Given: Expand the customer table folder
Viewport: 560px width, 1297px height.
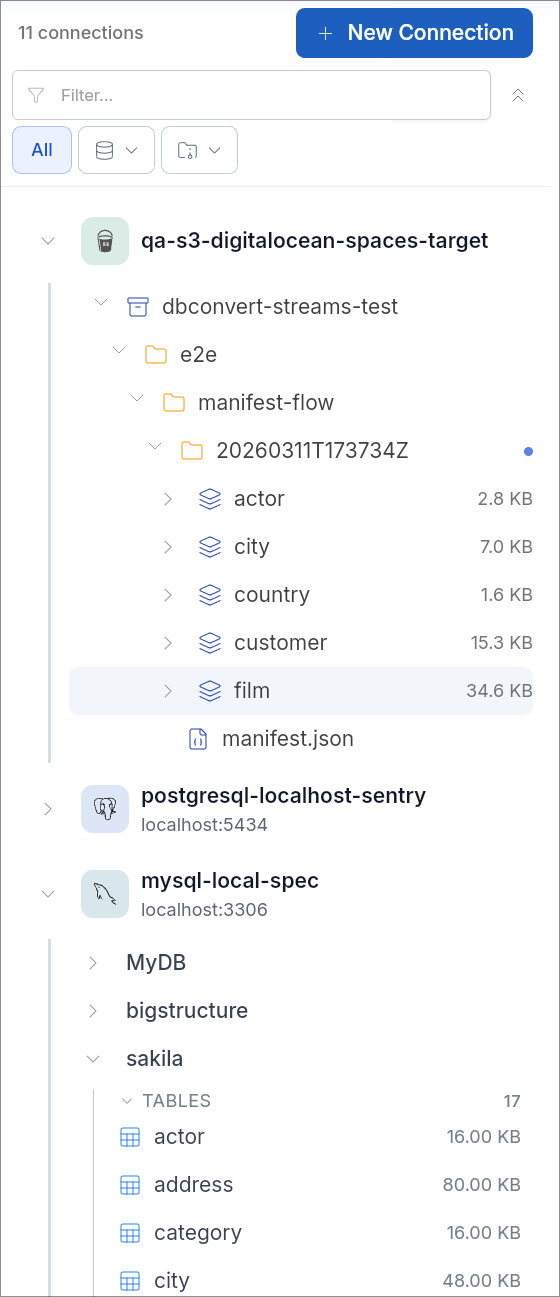Looking at the screenshot, I should point(168,643).
